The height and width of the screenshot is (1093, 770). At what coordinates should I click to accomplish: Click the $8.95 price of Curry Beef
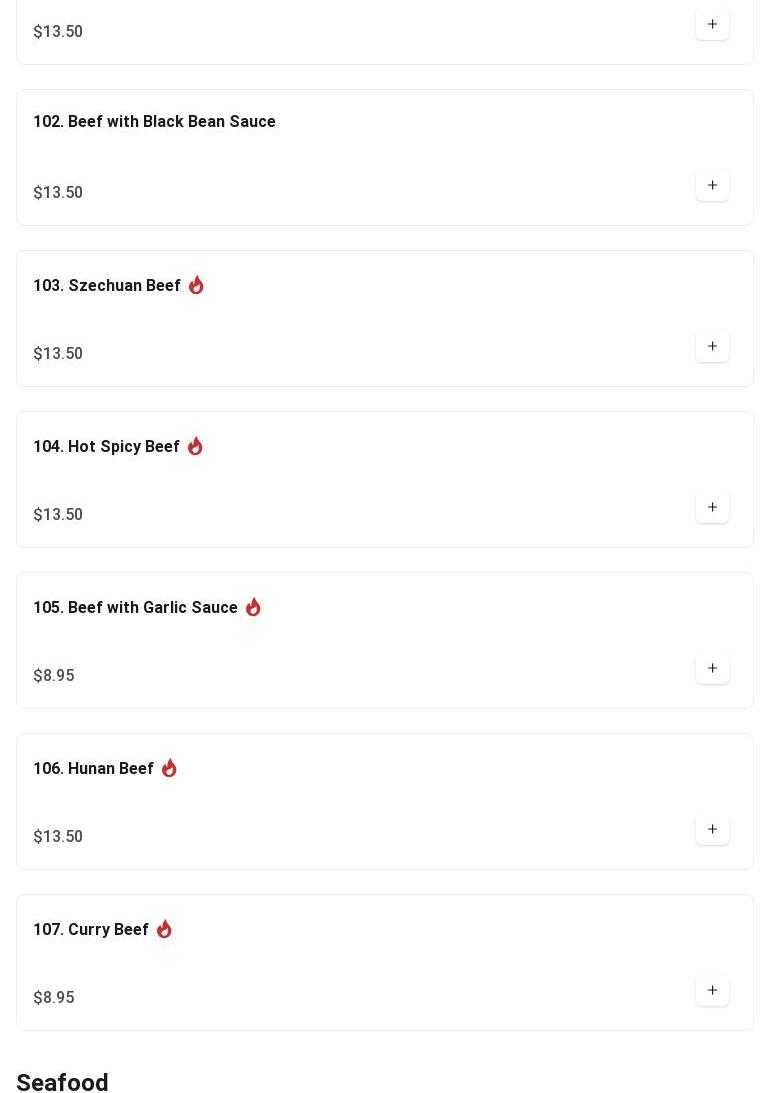click(x=54, y=998)
